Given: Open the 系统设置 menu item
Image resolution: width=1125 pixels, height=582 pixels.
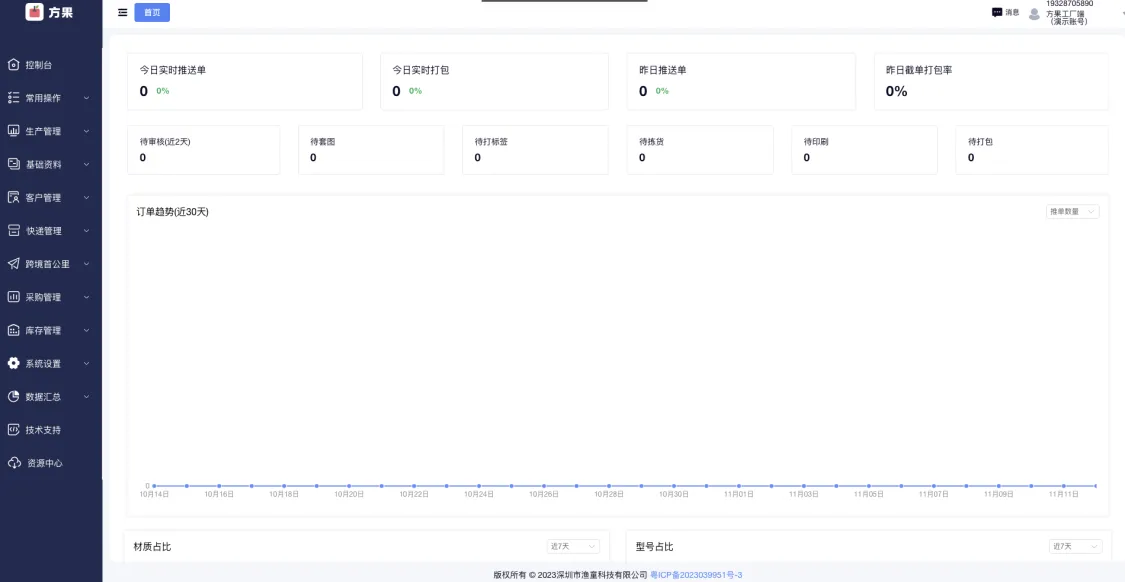Looking at the screenshot, I should tap(51, 363).
